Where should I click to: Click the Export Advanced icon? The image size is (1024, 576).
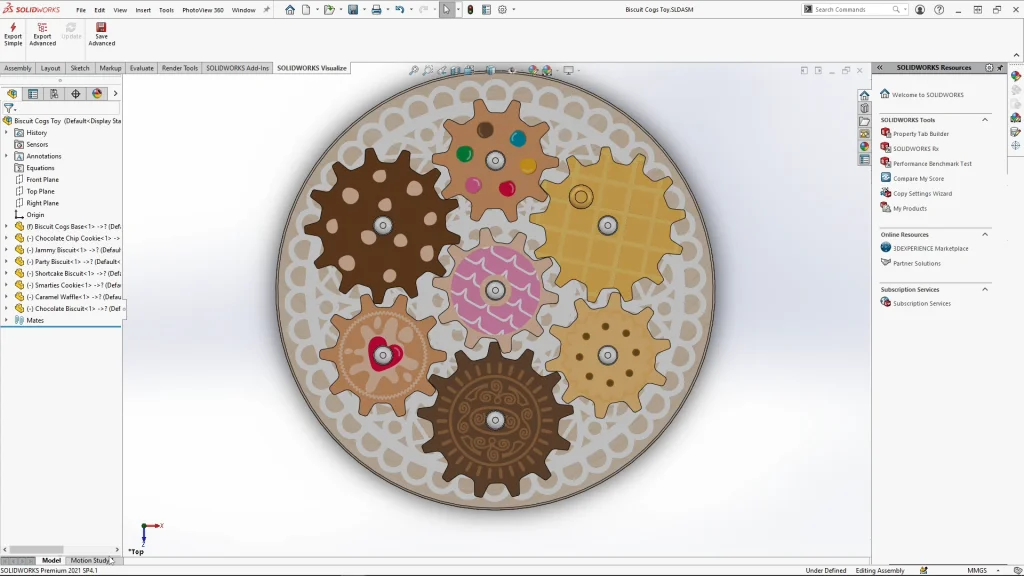[42, 33]
